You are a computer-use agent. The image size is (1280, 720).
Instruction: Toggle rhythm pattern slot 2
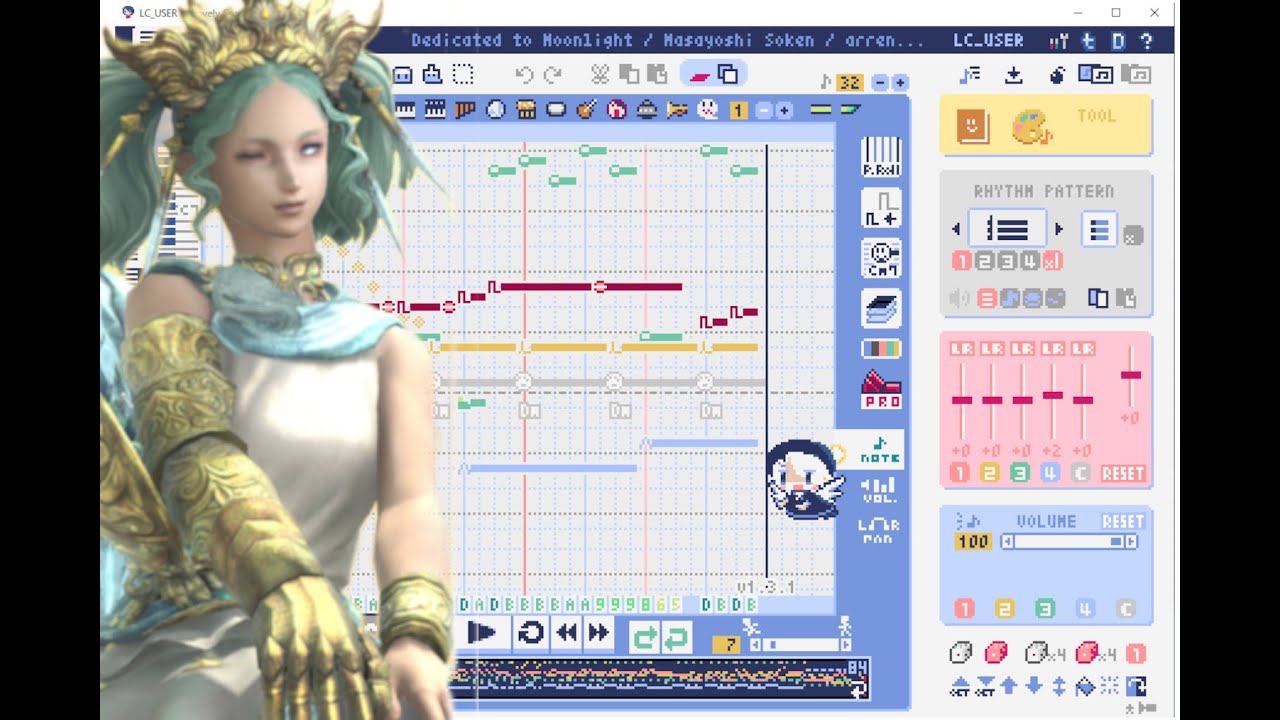click(x=984, y=261)
